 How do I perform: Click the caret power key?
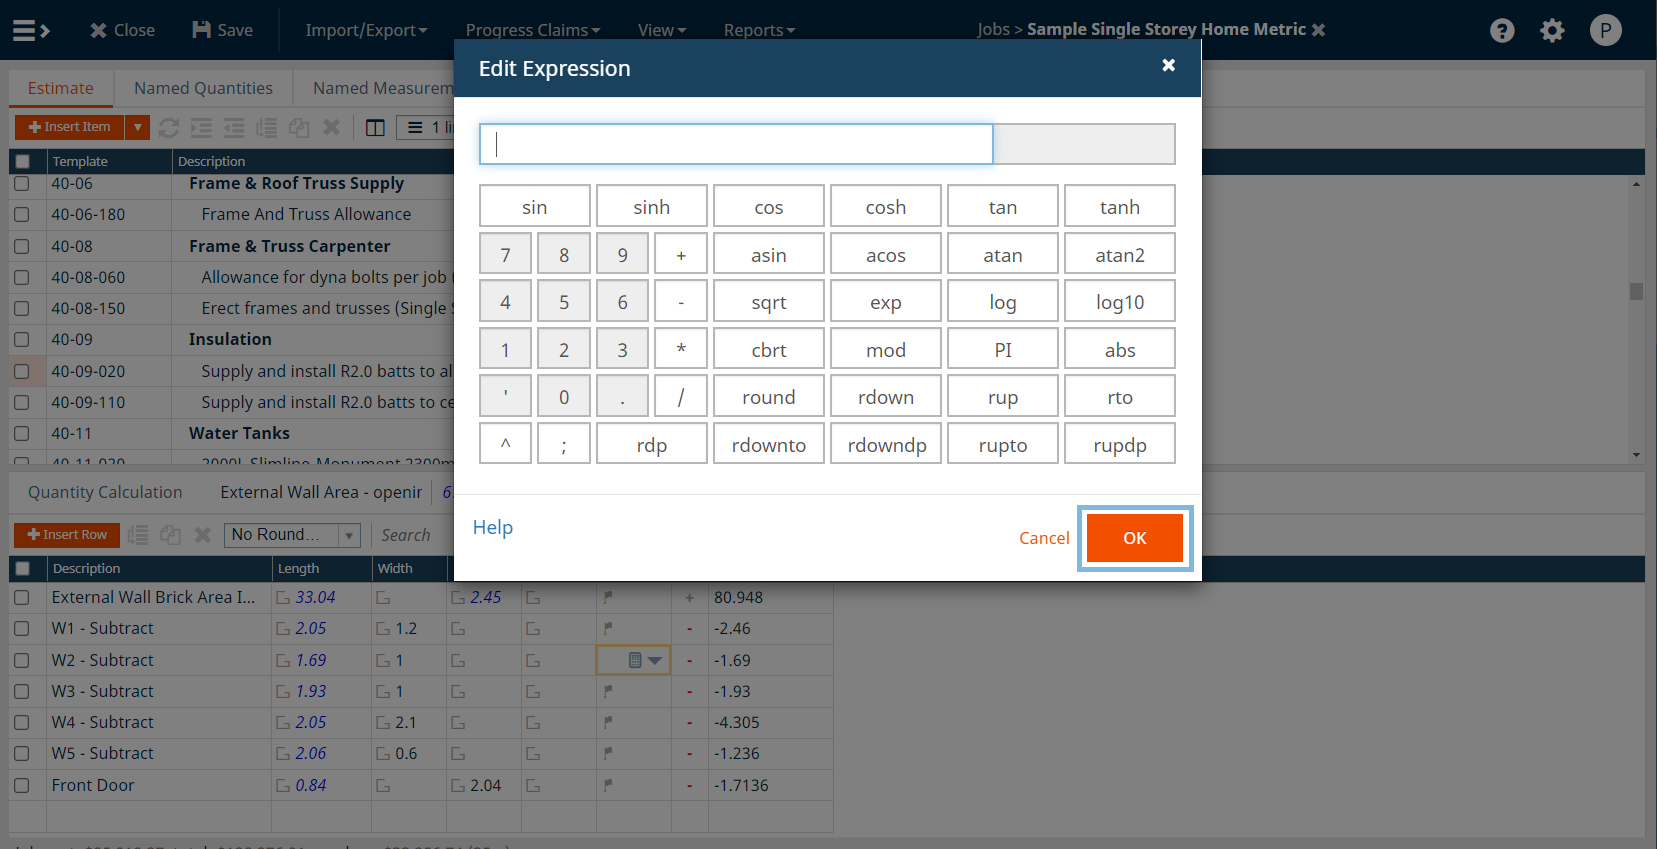point(505,444)
